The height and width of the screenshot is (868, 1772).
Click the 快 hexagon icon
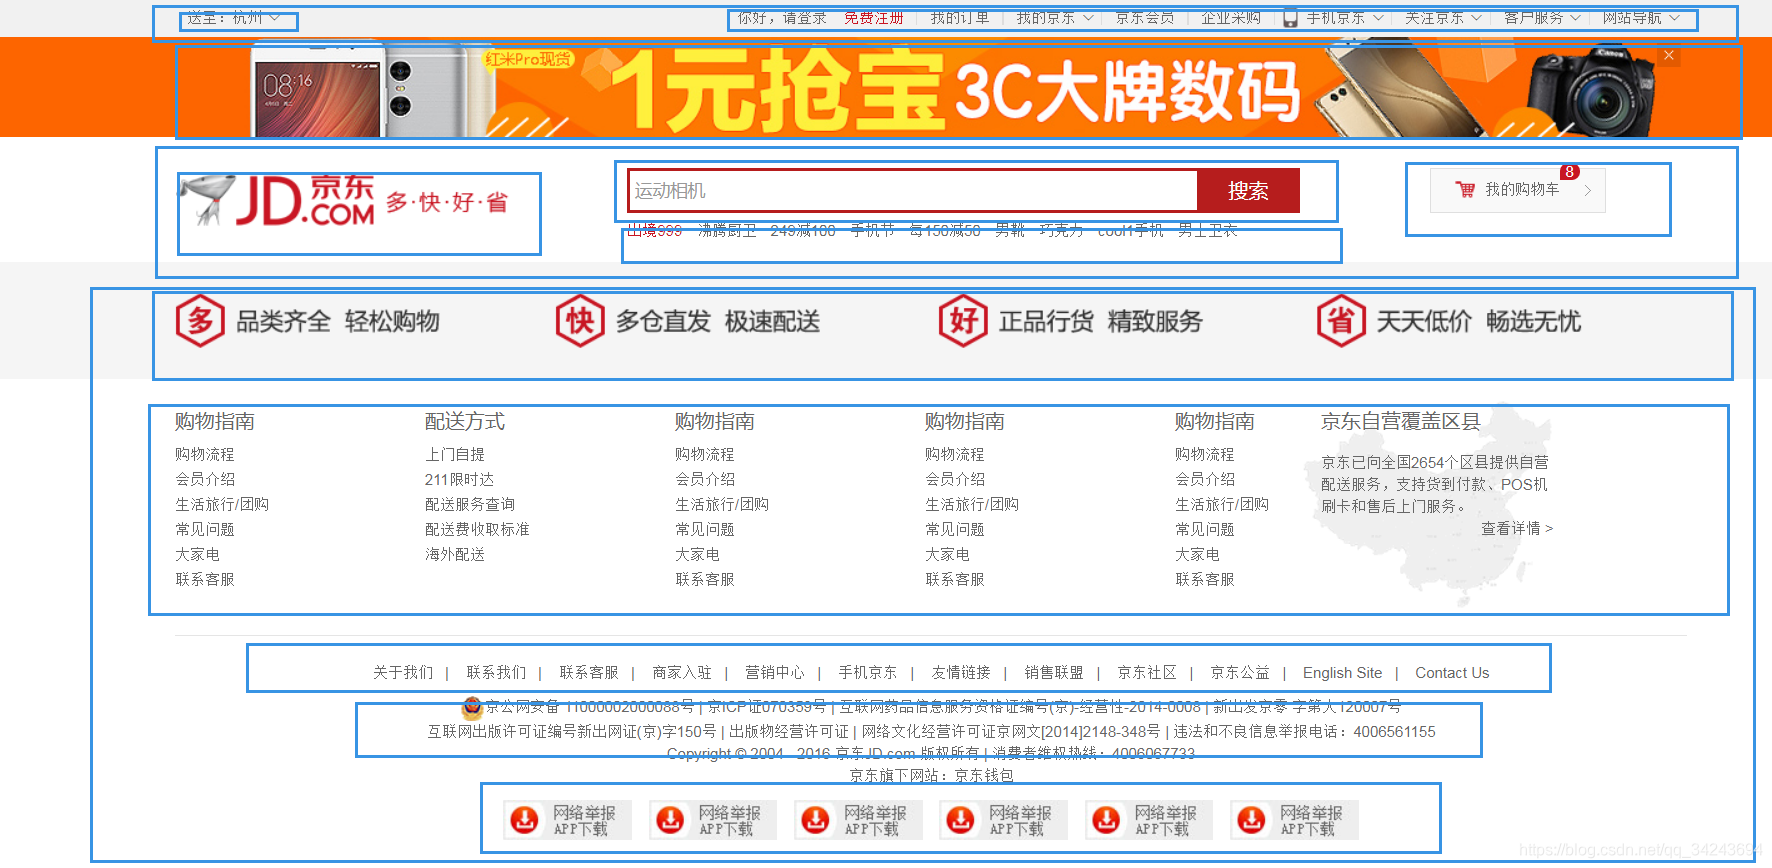[x=580, y=321]
